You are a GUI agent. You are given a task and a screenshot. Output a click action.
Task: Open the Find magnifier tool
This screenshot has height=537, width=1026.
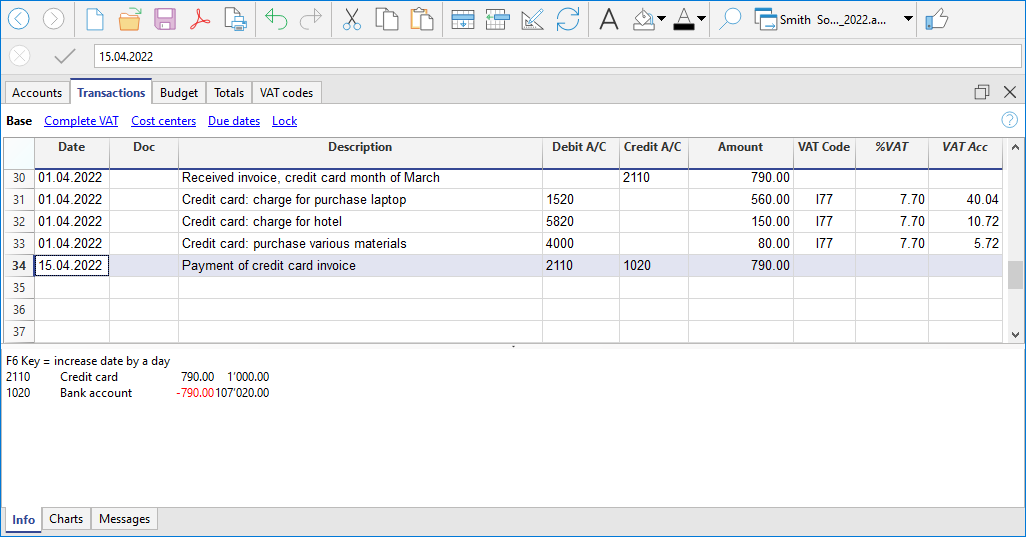[730, 19]
